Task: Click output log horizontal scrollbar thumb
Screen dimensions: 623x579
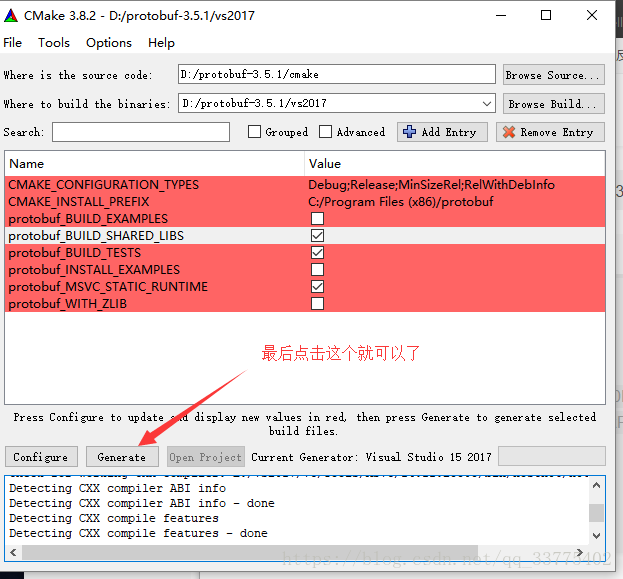Action: pos(250,552)
